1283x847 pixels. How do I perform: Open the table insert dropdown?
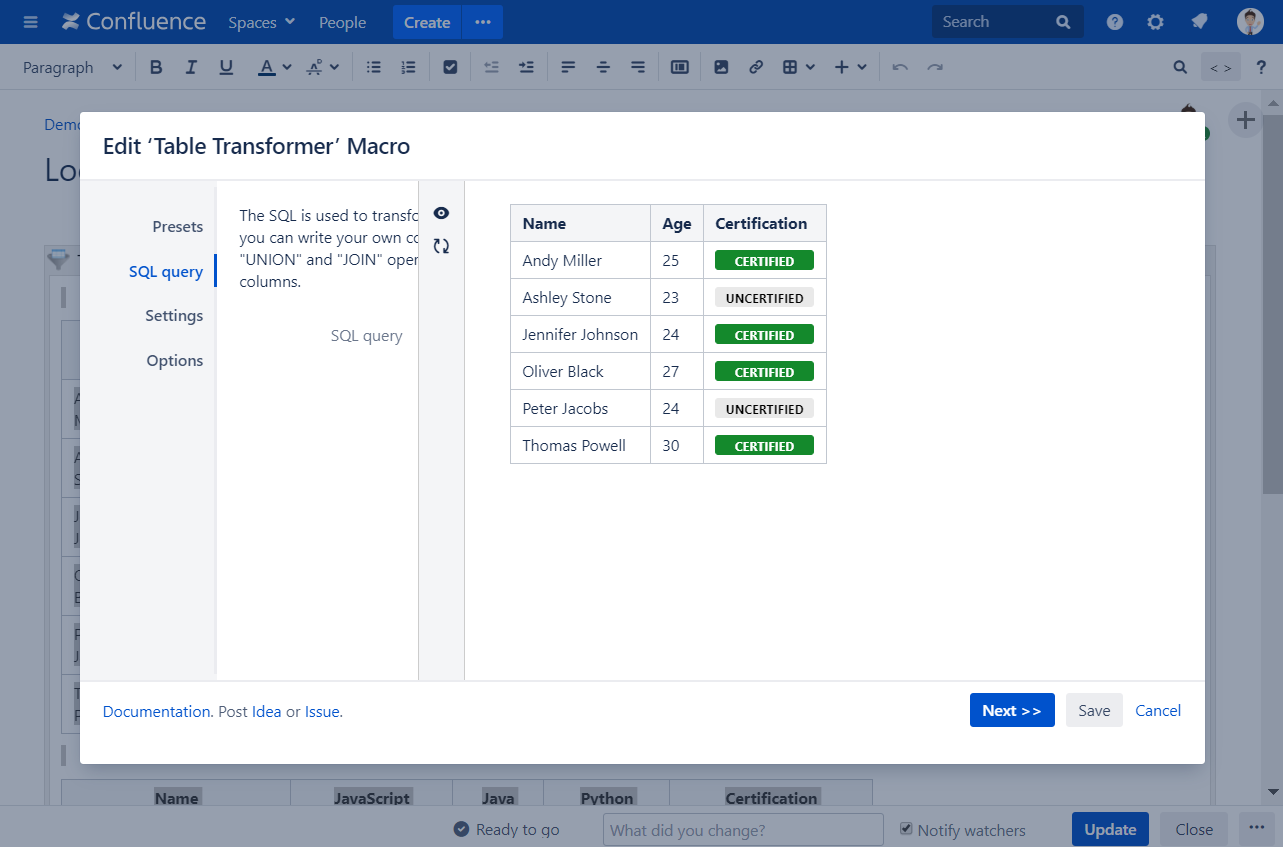tap(798, 67)
